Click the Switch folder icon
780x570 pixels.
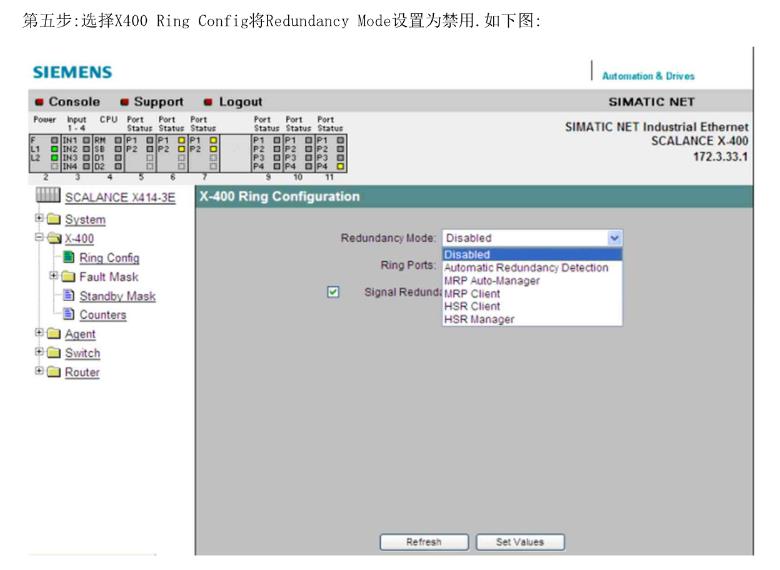52,353
